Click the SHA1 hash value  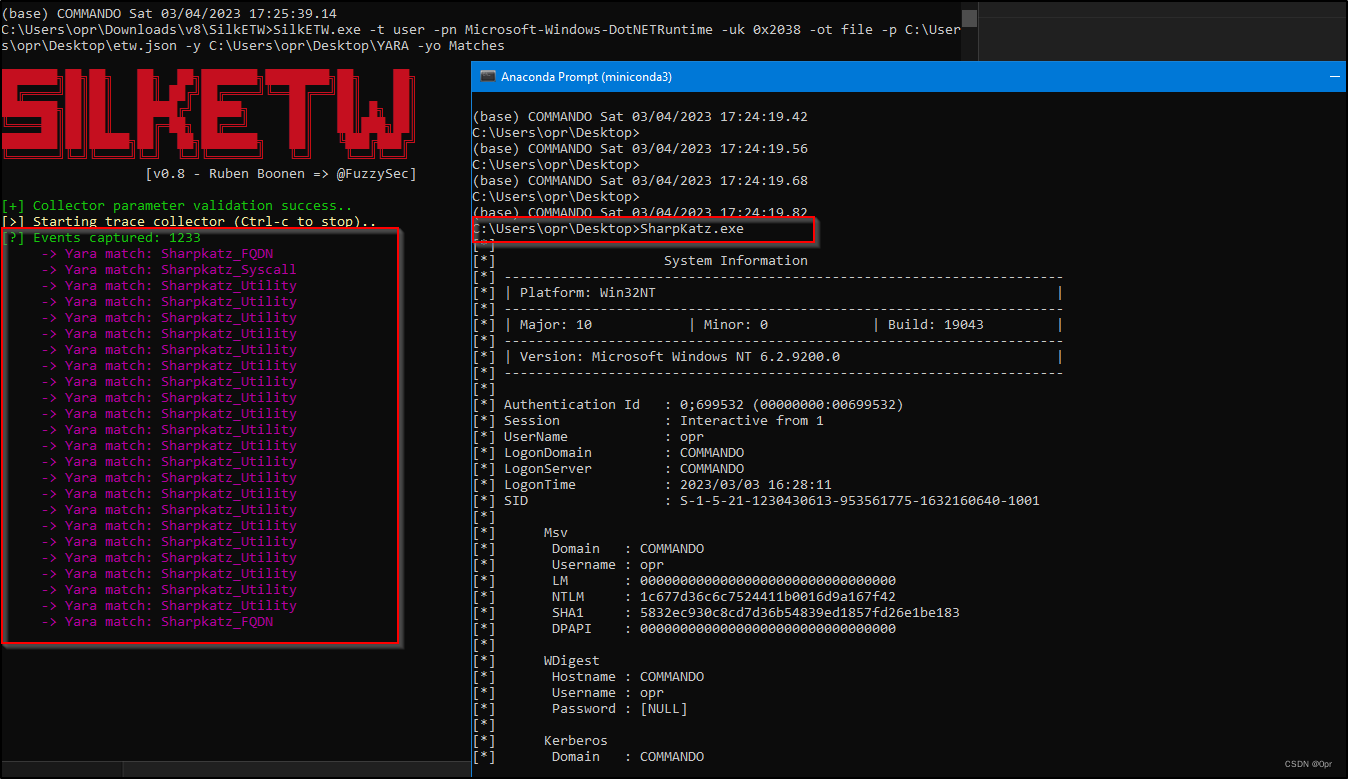tap(800, 613)
